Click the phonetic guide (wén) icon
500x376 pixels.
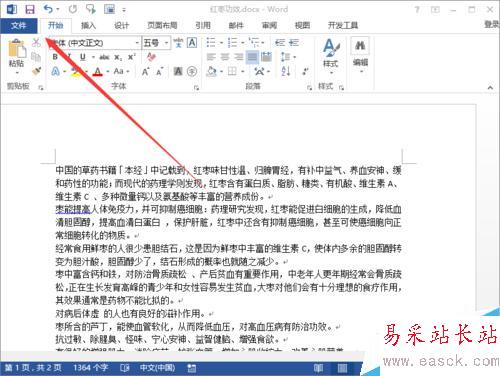178,43
